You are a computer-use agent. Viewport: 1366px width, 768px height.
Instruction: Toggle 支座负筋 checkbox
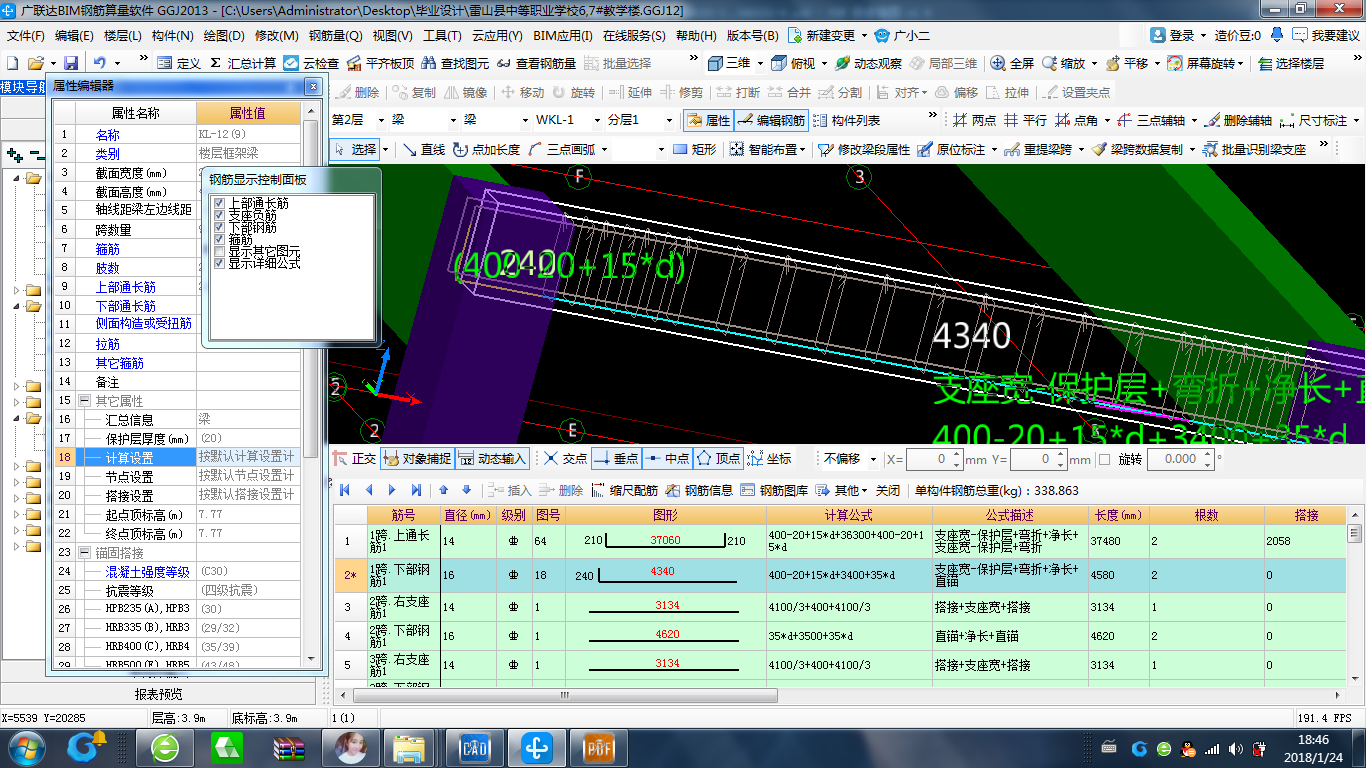click(x=219, y=216)
